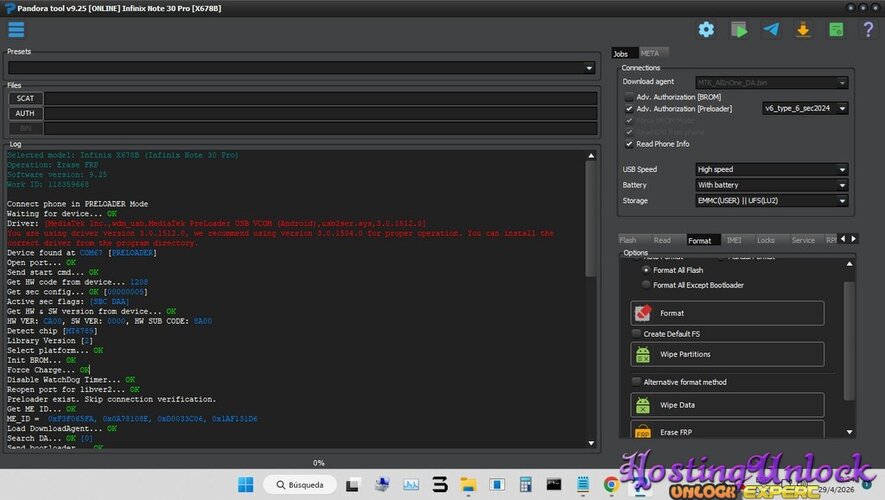Open the bold 3 app icon on taskbar
The height and width of the screenshot is (500, 885).
coord(440,485)
